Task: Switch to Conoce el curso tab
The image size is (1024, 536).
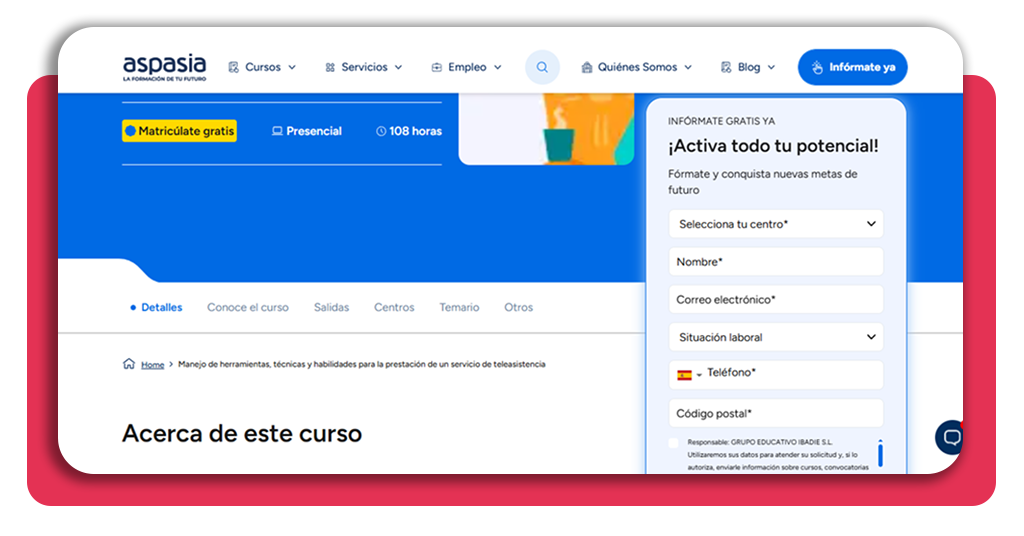Action: coord(248,307)
